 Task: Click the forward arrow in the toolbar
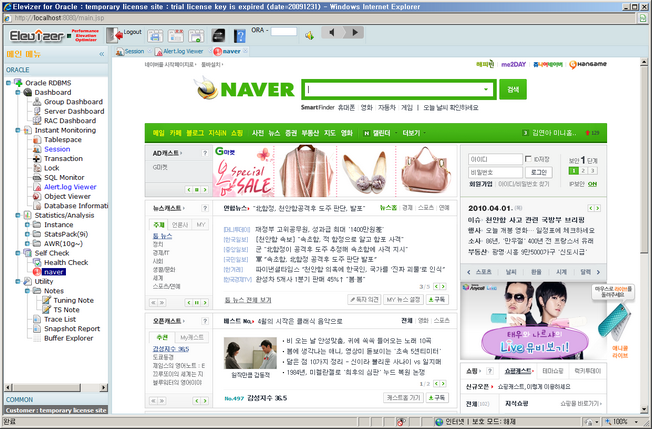[354, 32]
